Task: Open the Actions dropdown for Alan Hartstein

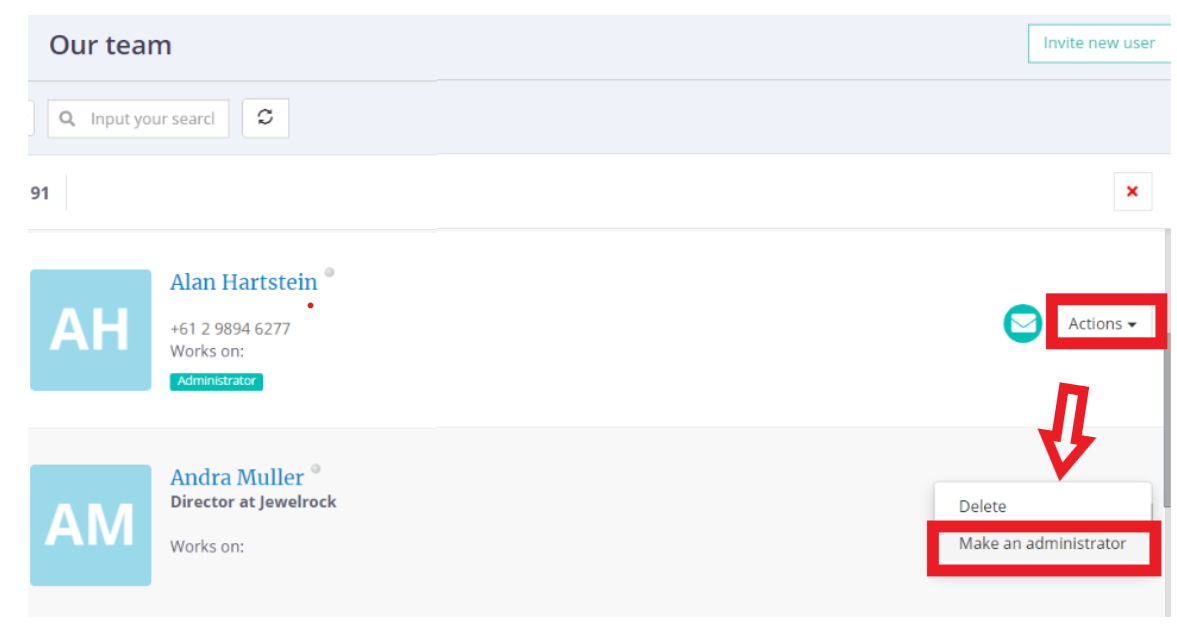Action: pos(1102,324)
